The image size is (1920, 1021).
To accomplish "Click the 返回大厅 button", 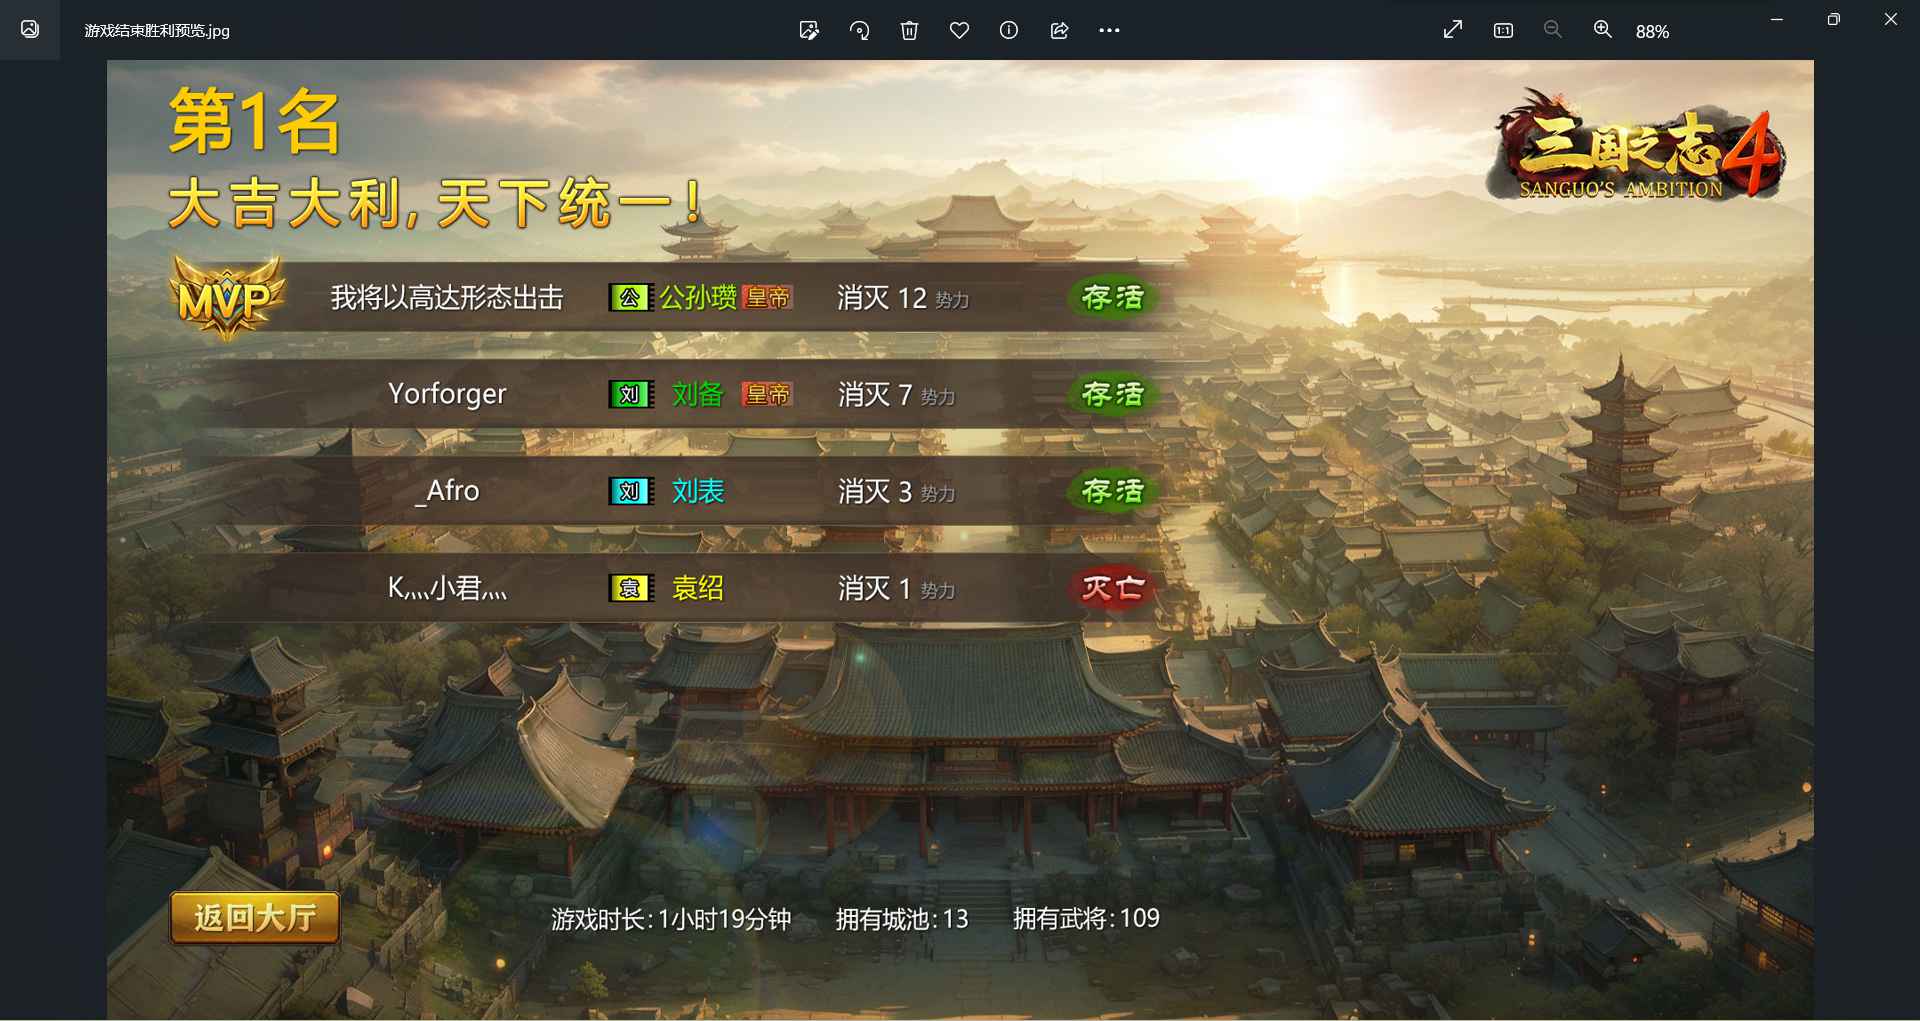I will 255,918.
